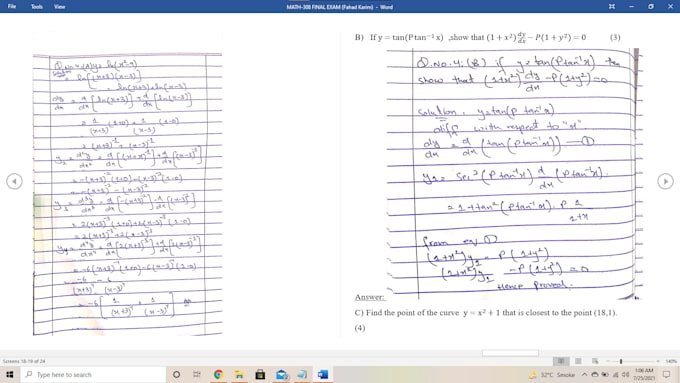Switch to Read Mode view button
The image size is (680, 383).
(x=561, y=361)
